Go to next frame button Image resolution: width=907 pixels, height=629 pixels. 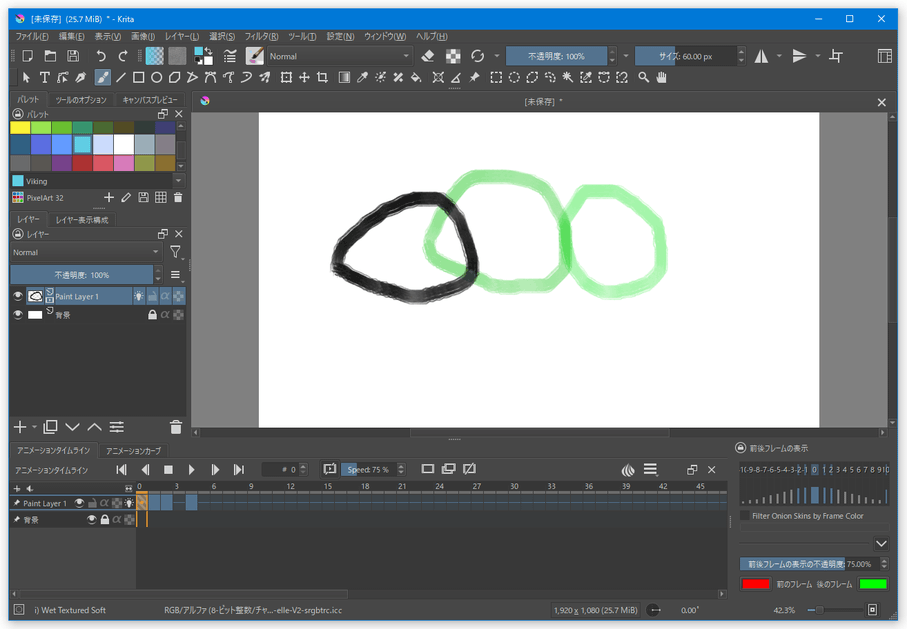click(x=215, y=469)
